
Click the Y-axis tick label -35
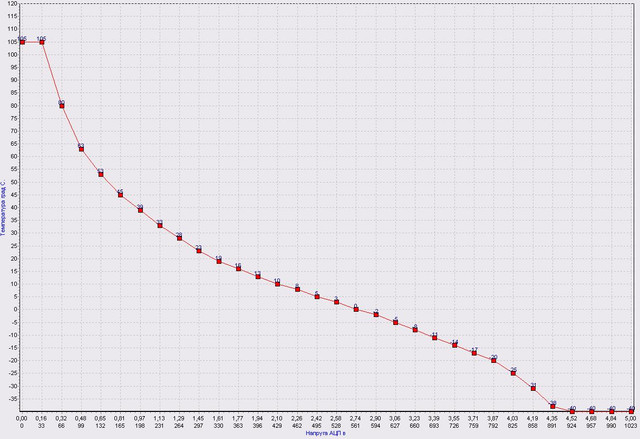[13, 399]
